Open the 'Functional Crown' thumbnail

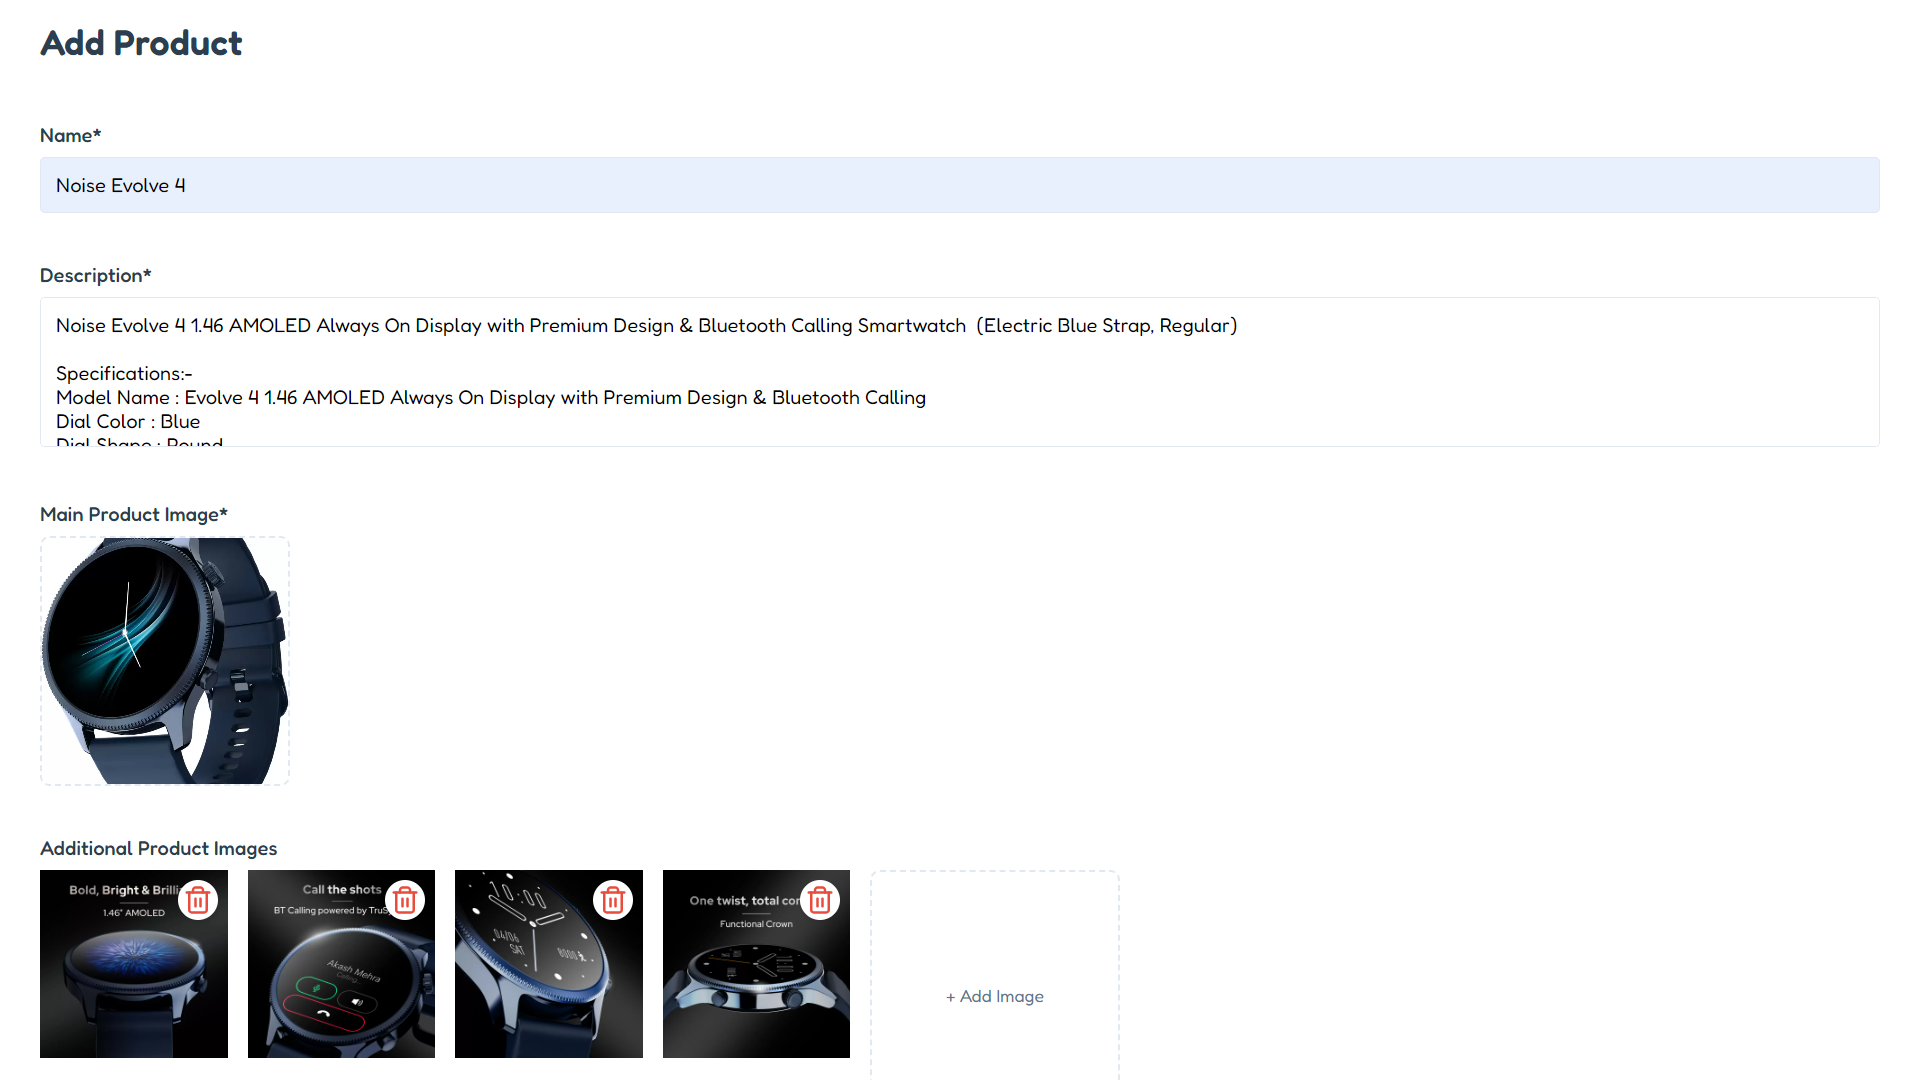[756, 964]
